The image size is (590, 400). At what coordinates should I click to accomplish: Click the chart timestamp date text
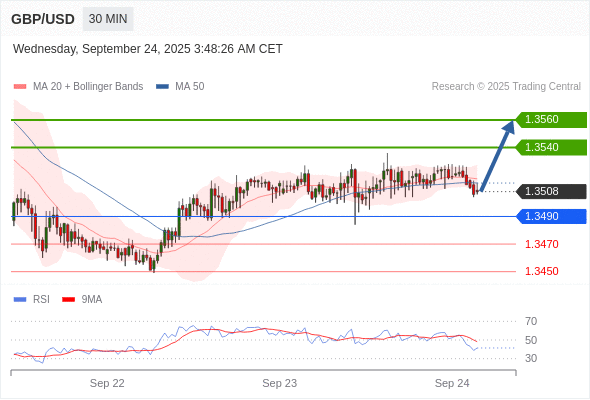(148, 49)
